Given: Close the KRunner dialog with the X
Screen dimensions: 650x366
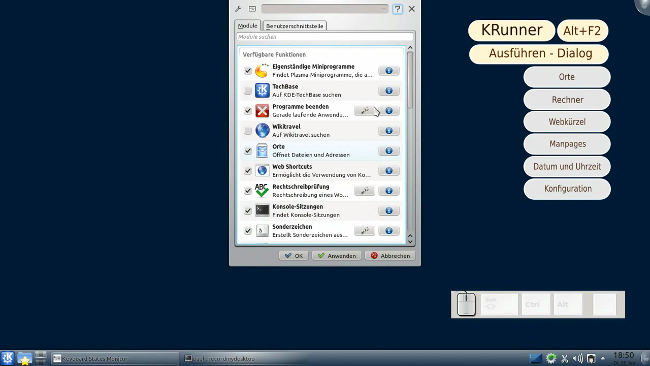Looking at the screenshot, I should pos(412,9).
